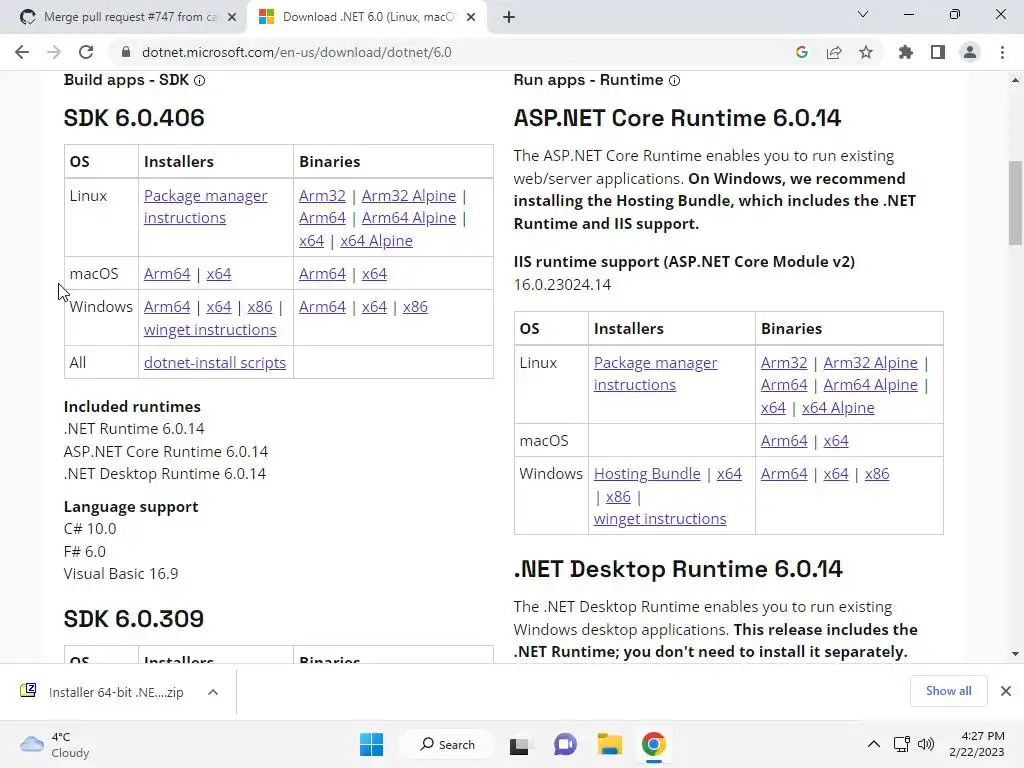Open ASP.NET Runtime winget instructions
The image size is (1024, 768).
tap(660, 519)
